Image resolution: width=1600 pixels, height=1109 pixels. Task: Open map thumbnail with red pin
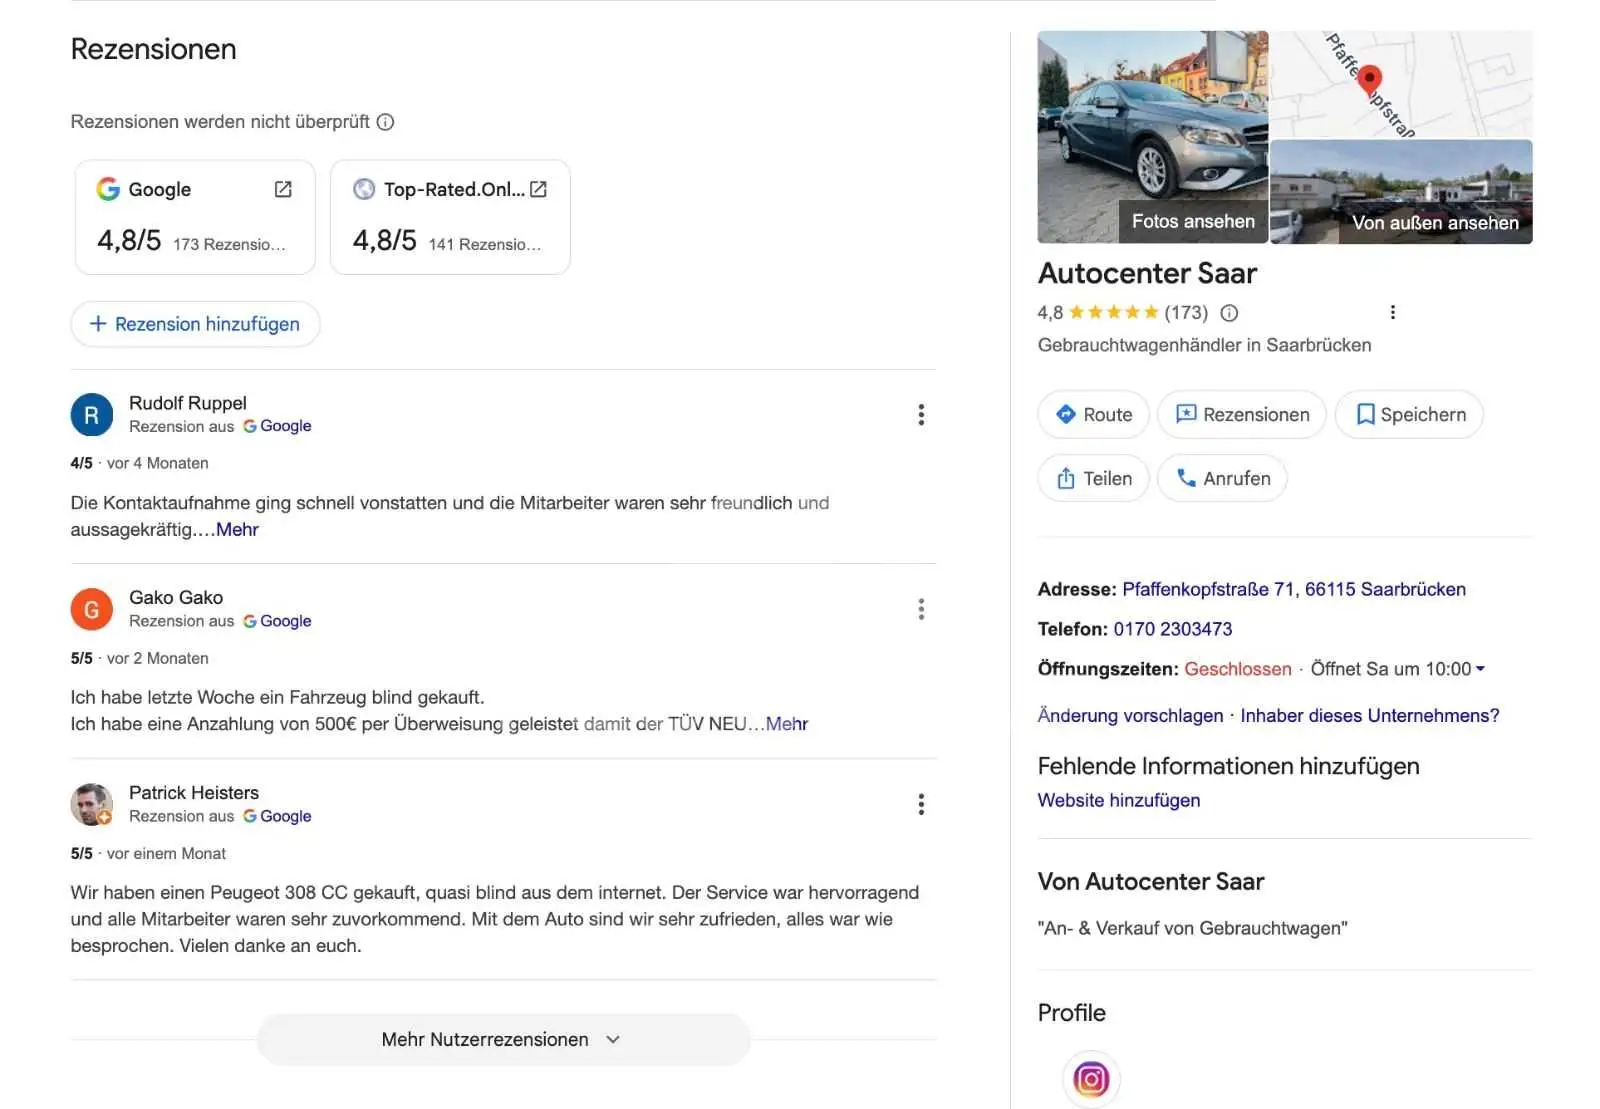point(1401,84)
